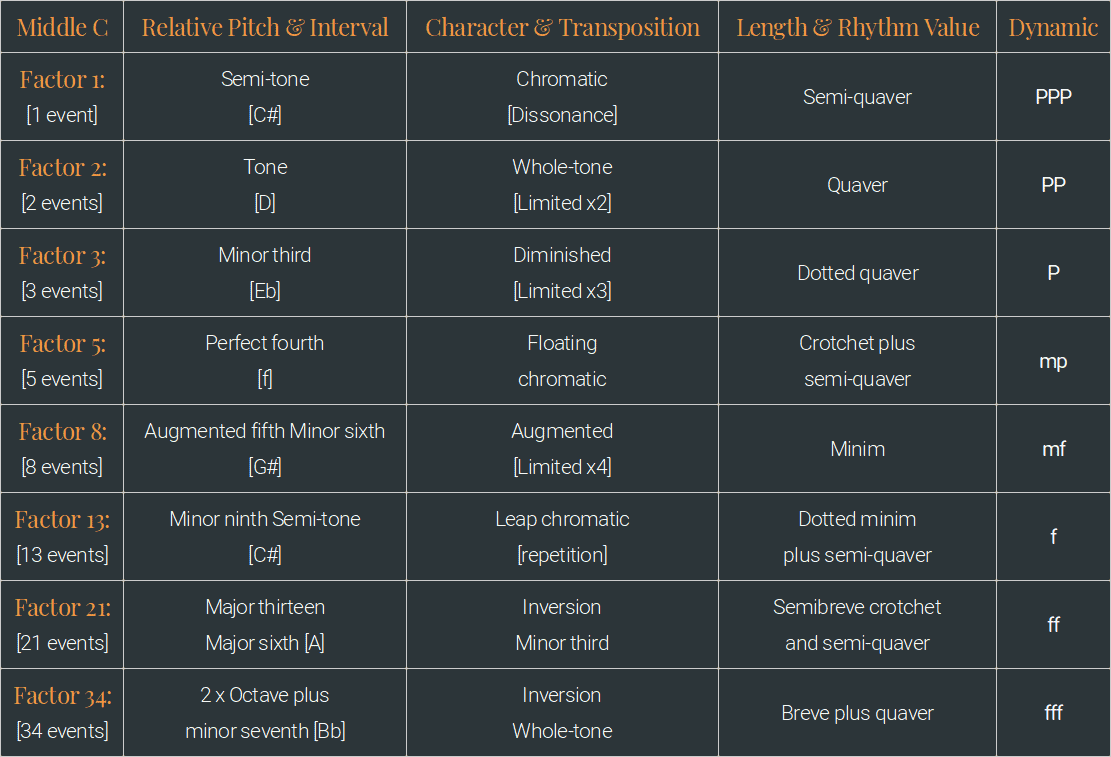
Task: Click the Dotted quaver cell
Action: [x=857, y=272]
